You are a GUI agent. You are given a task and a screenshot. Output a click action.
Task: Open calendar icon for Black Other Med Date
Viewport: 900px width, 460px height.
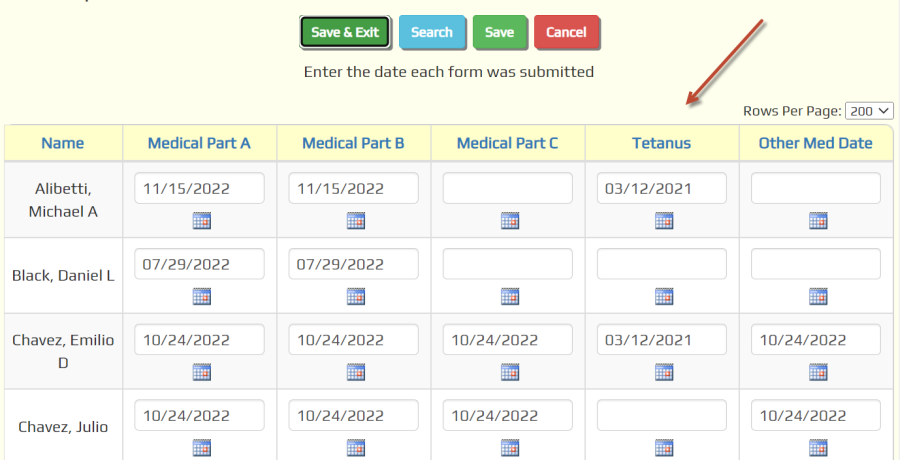click(818, 296)
